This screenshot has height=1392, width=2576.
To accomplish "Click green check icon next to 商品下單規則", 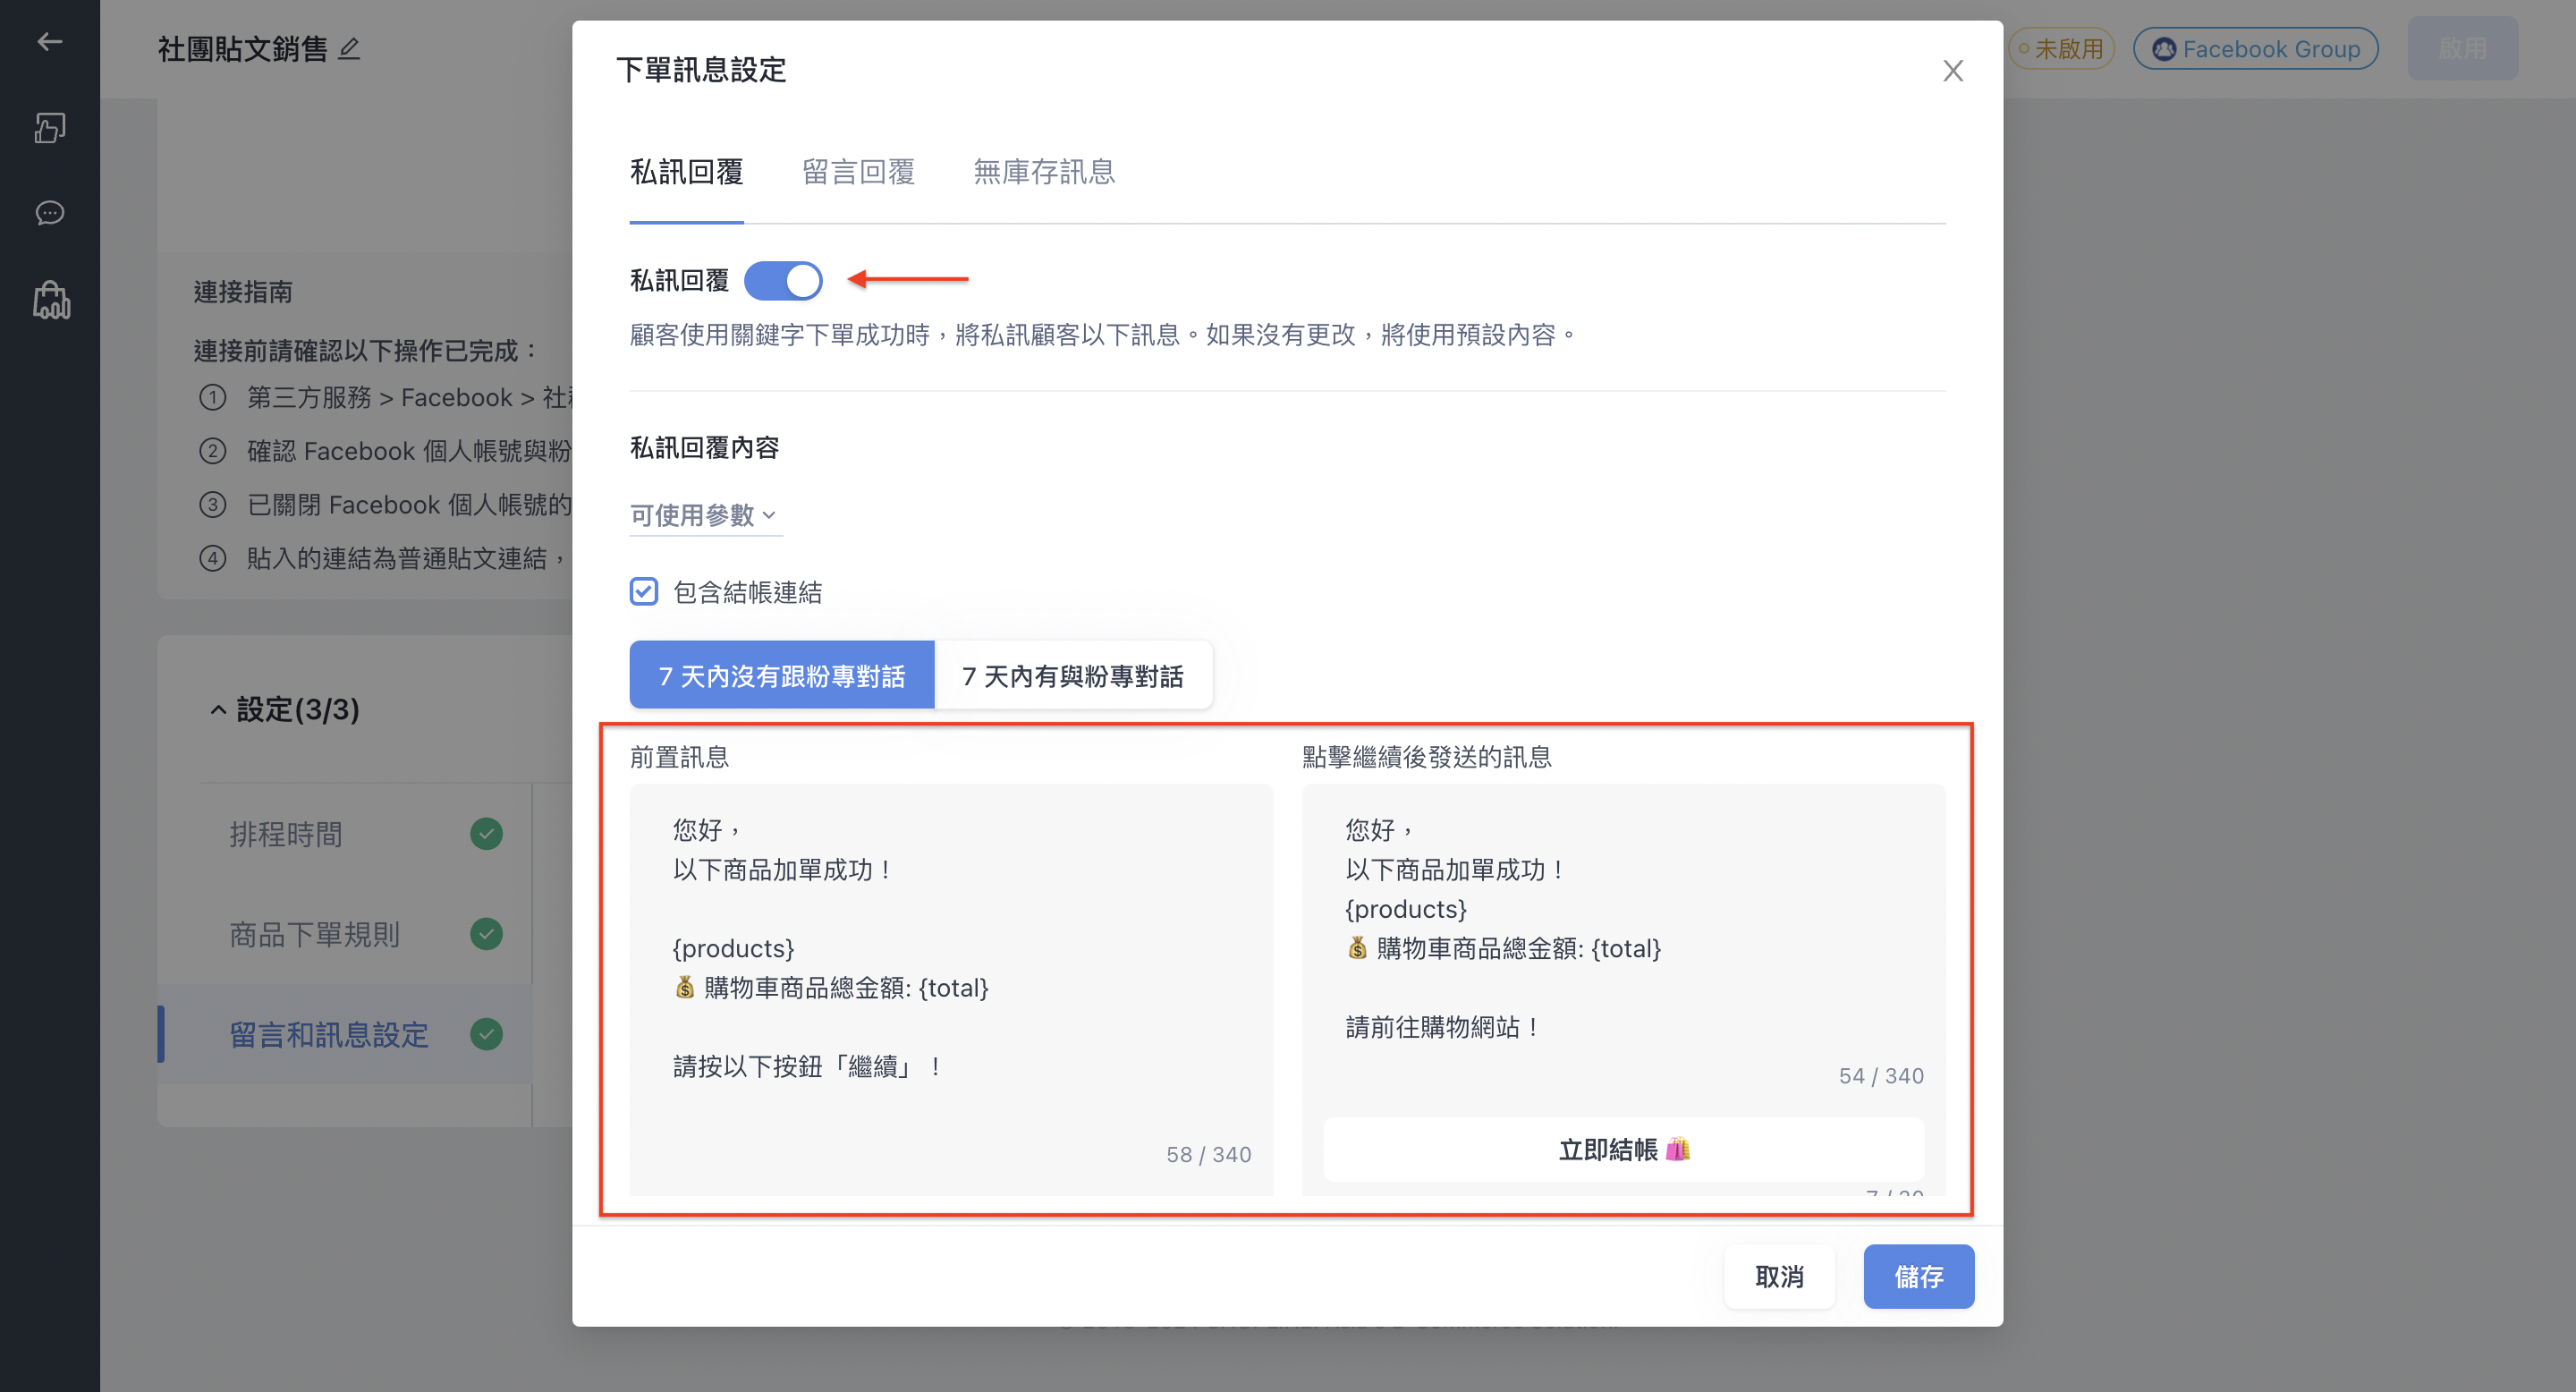I will point(486,934).
